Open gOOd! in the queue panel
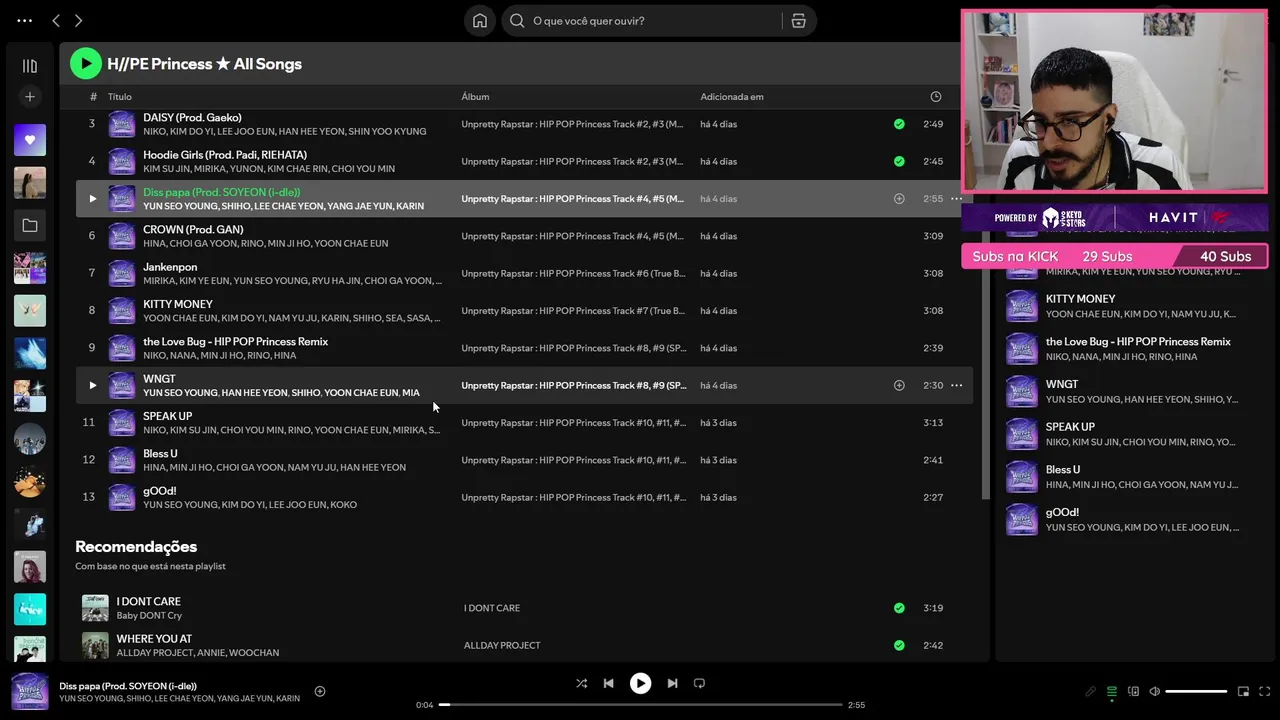The image size is (1280, 720). click(x=1062, y=512)
